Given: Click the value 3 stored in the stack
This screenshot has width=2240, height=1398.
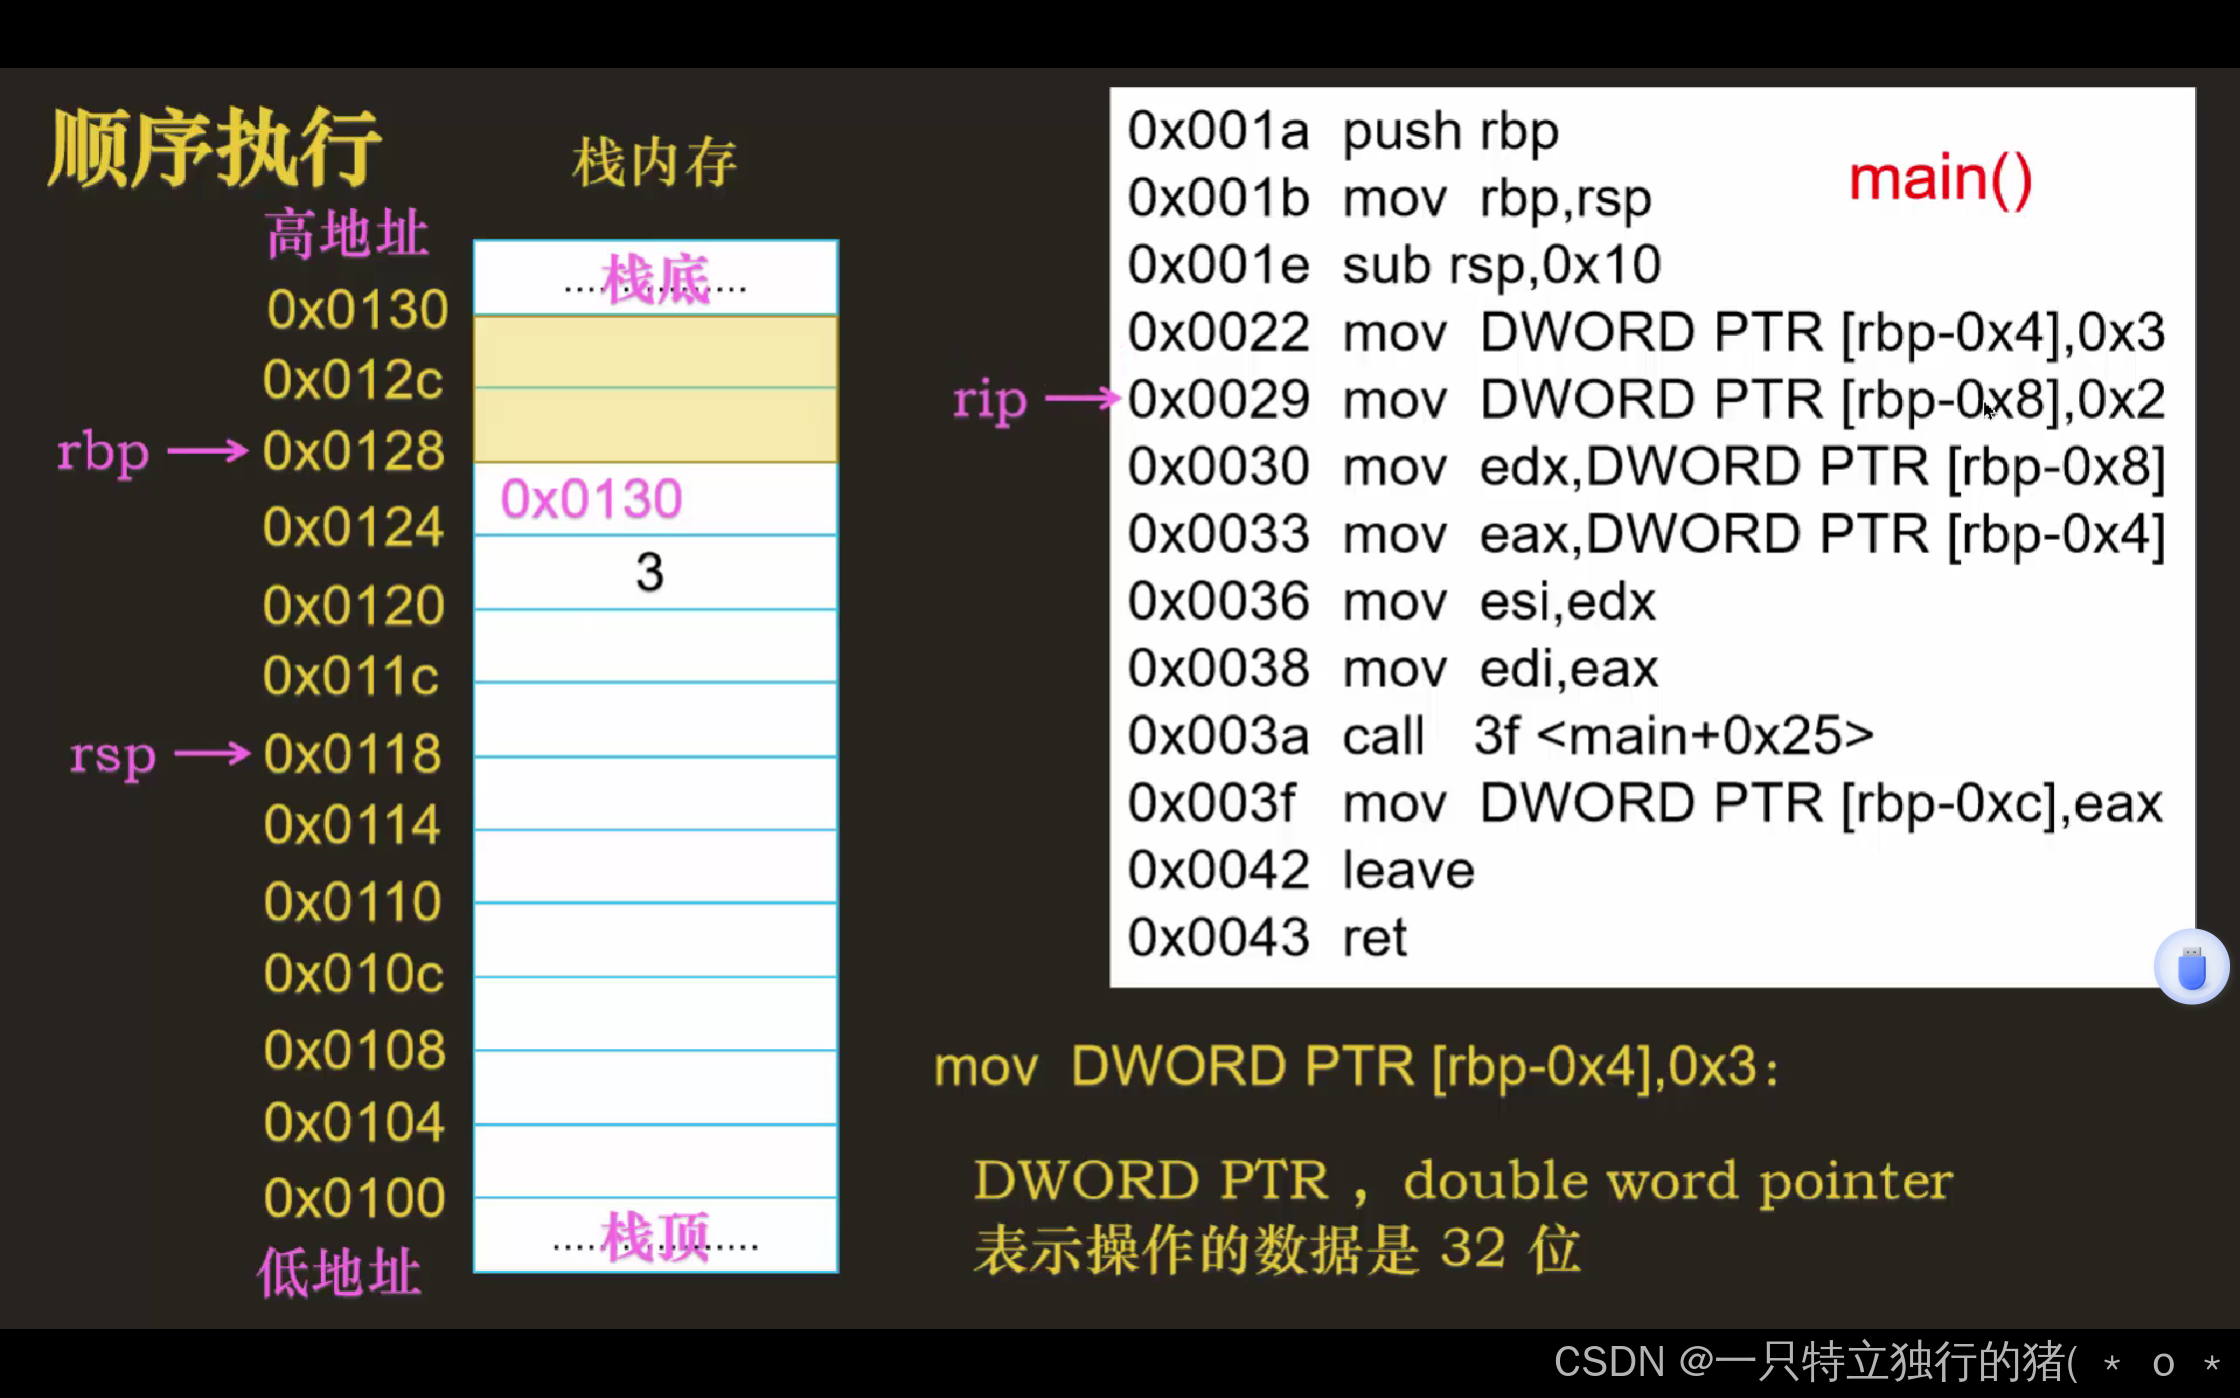Looking at the screenshot, I should (651, 572).
